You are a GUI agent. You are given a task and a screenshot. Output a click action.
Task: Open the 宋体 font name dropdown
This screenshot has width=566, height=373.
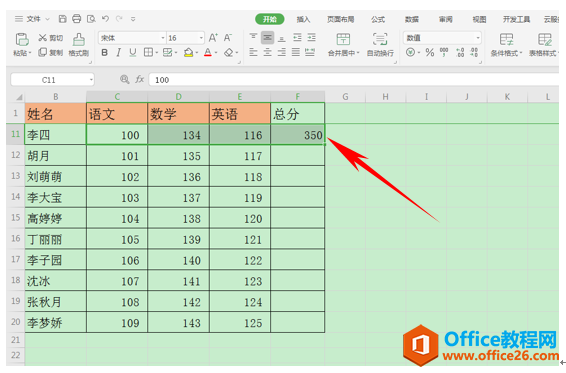coord(162,38)
